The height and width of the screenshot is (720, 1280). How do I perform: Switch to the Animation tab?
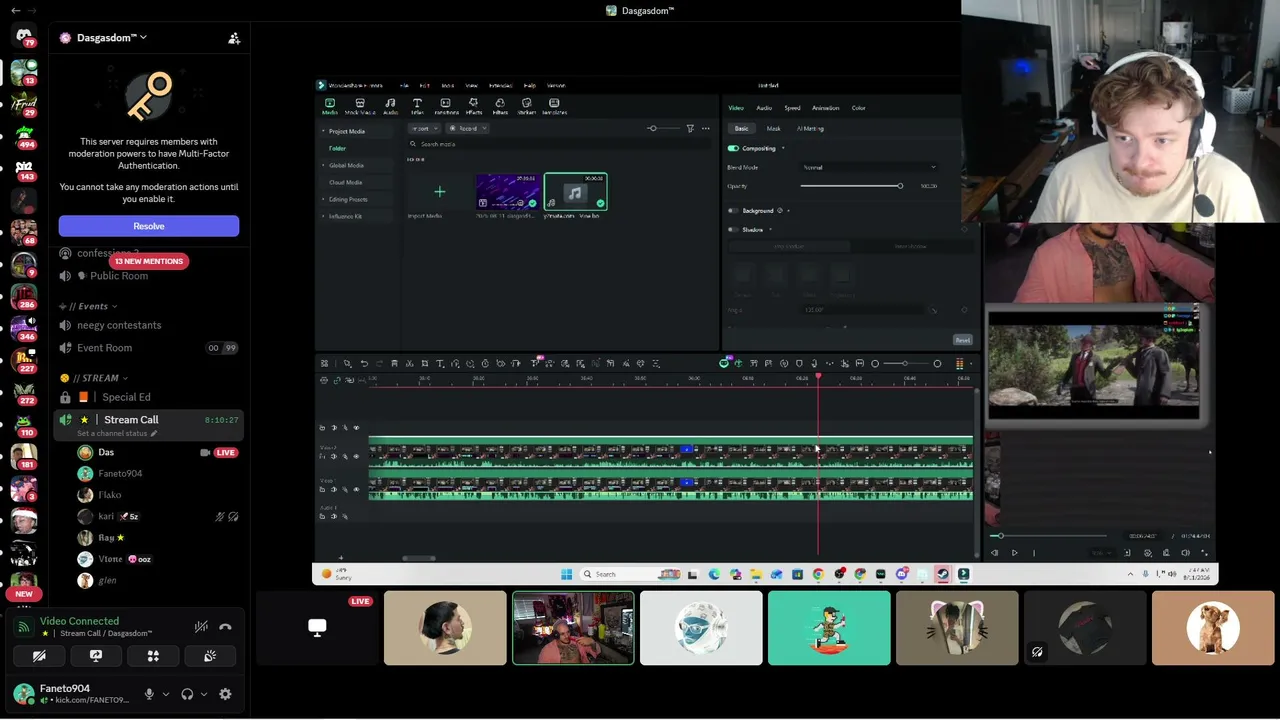tap(826, 108)
